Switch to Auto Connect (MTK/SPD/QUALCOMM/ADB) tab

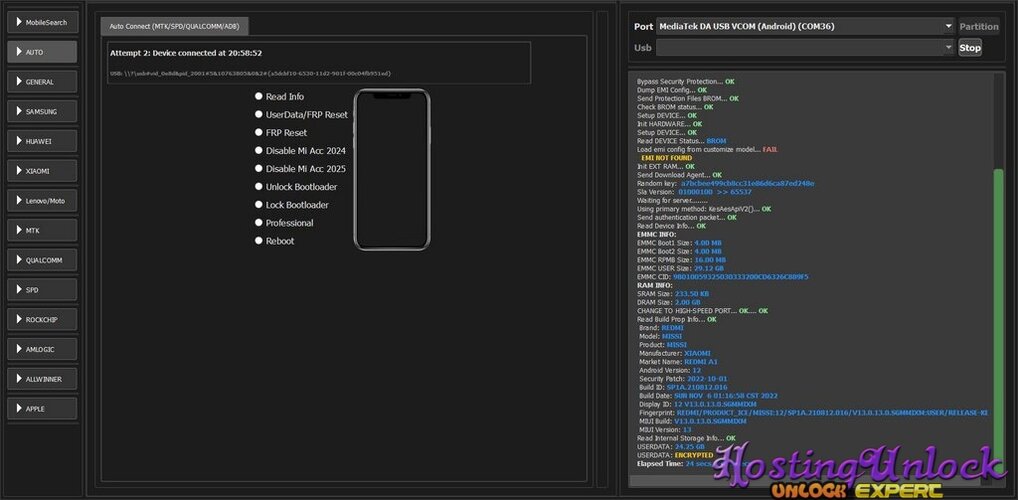[x=174, y=27]
